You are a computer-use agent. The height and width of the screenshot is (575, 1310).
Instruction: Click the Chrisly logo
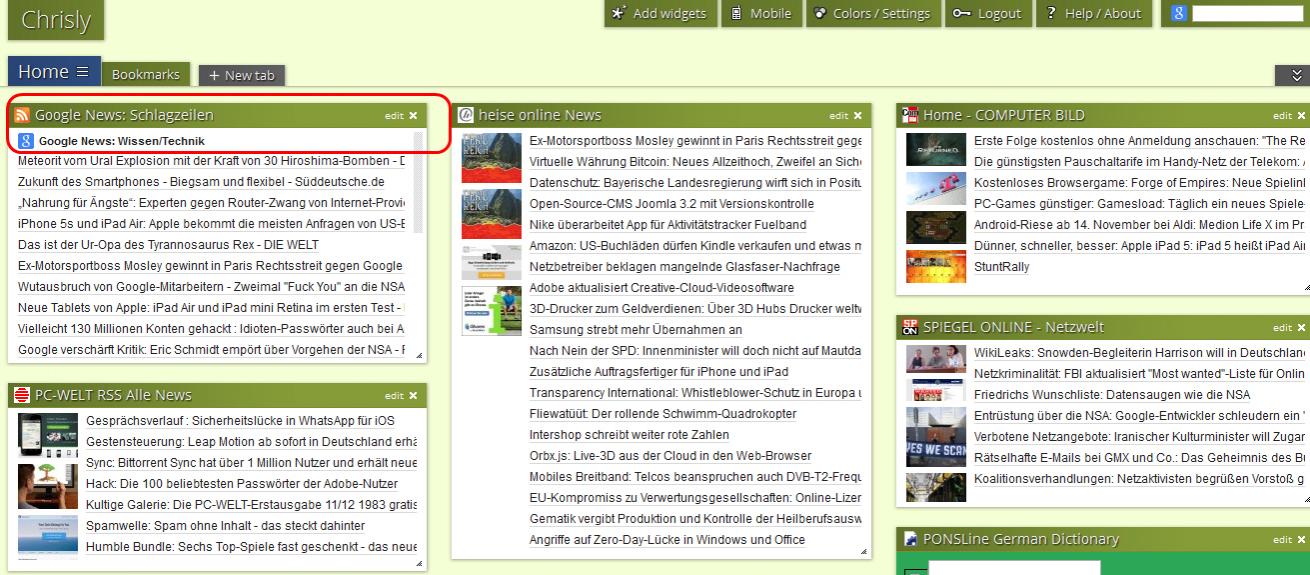coord(56,20)
